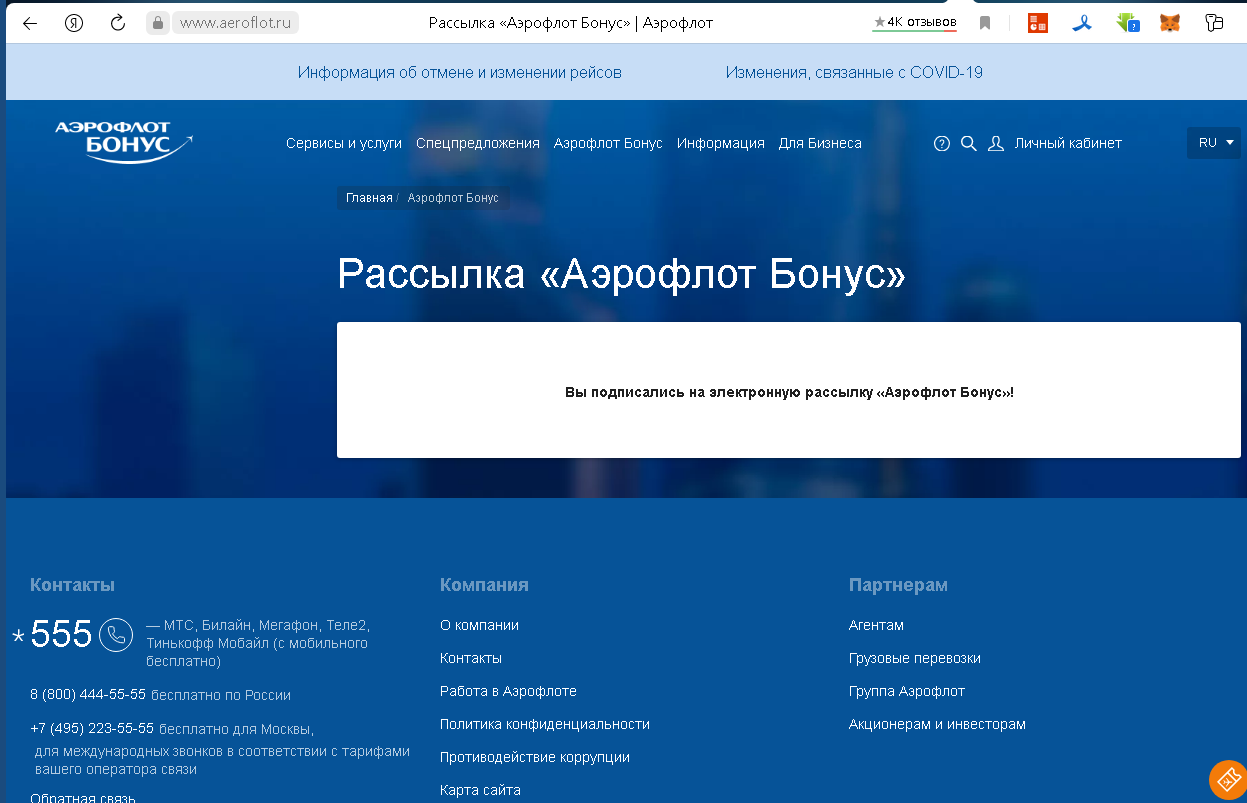Open the MetaMask fox extension
1247x803 pixels.
(1170, 23)
